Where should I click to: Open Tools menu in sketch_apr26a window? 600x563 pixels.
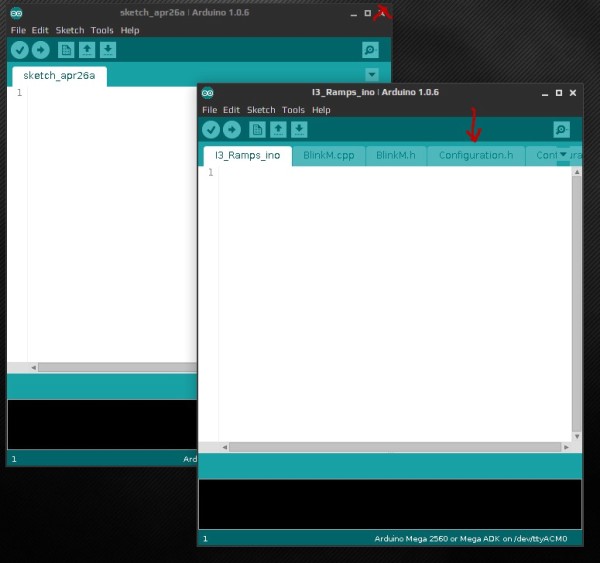[102, 31]
